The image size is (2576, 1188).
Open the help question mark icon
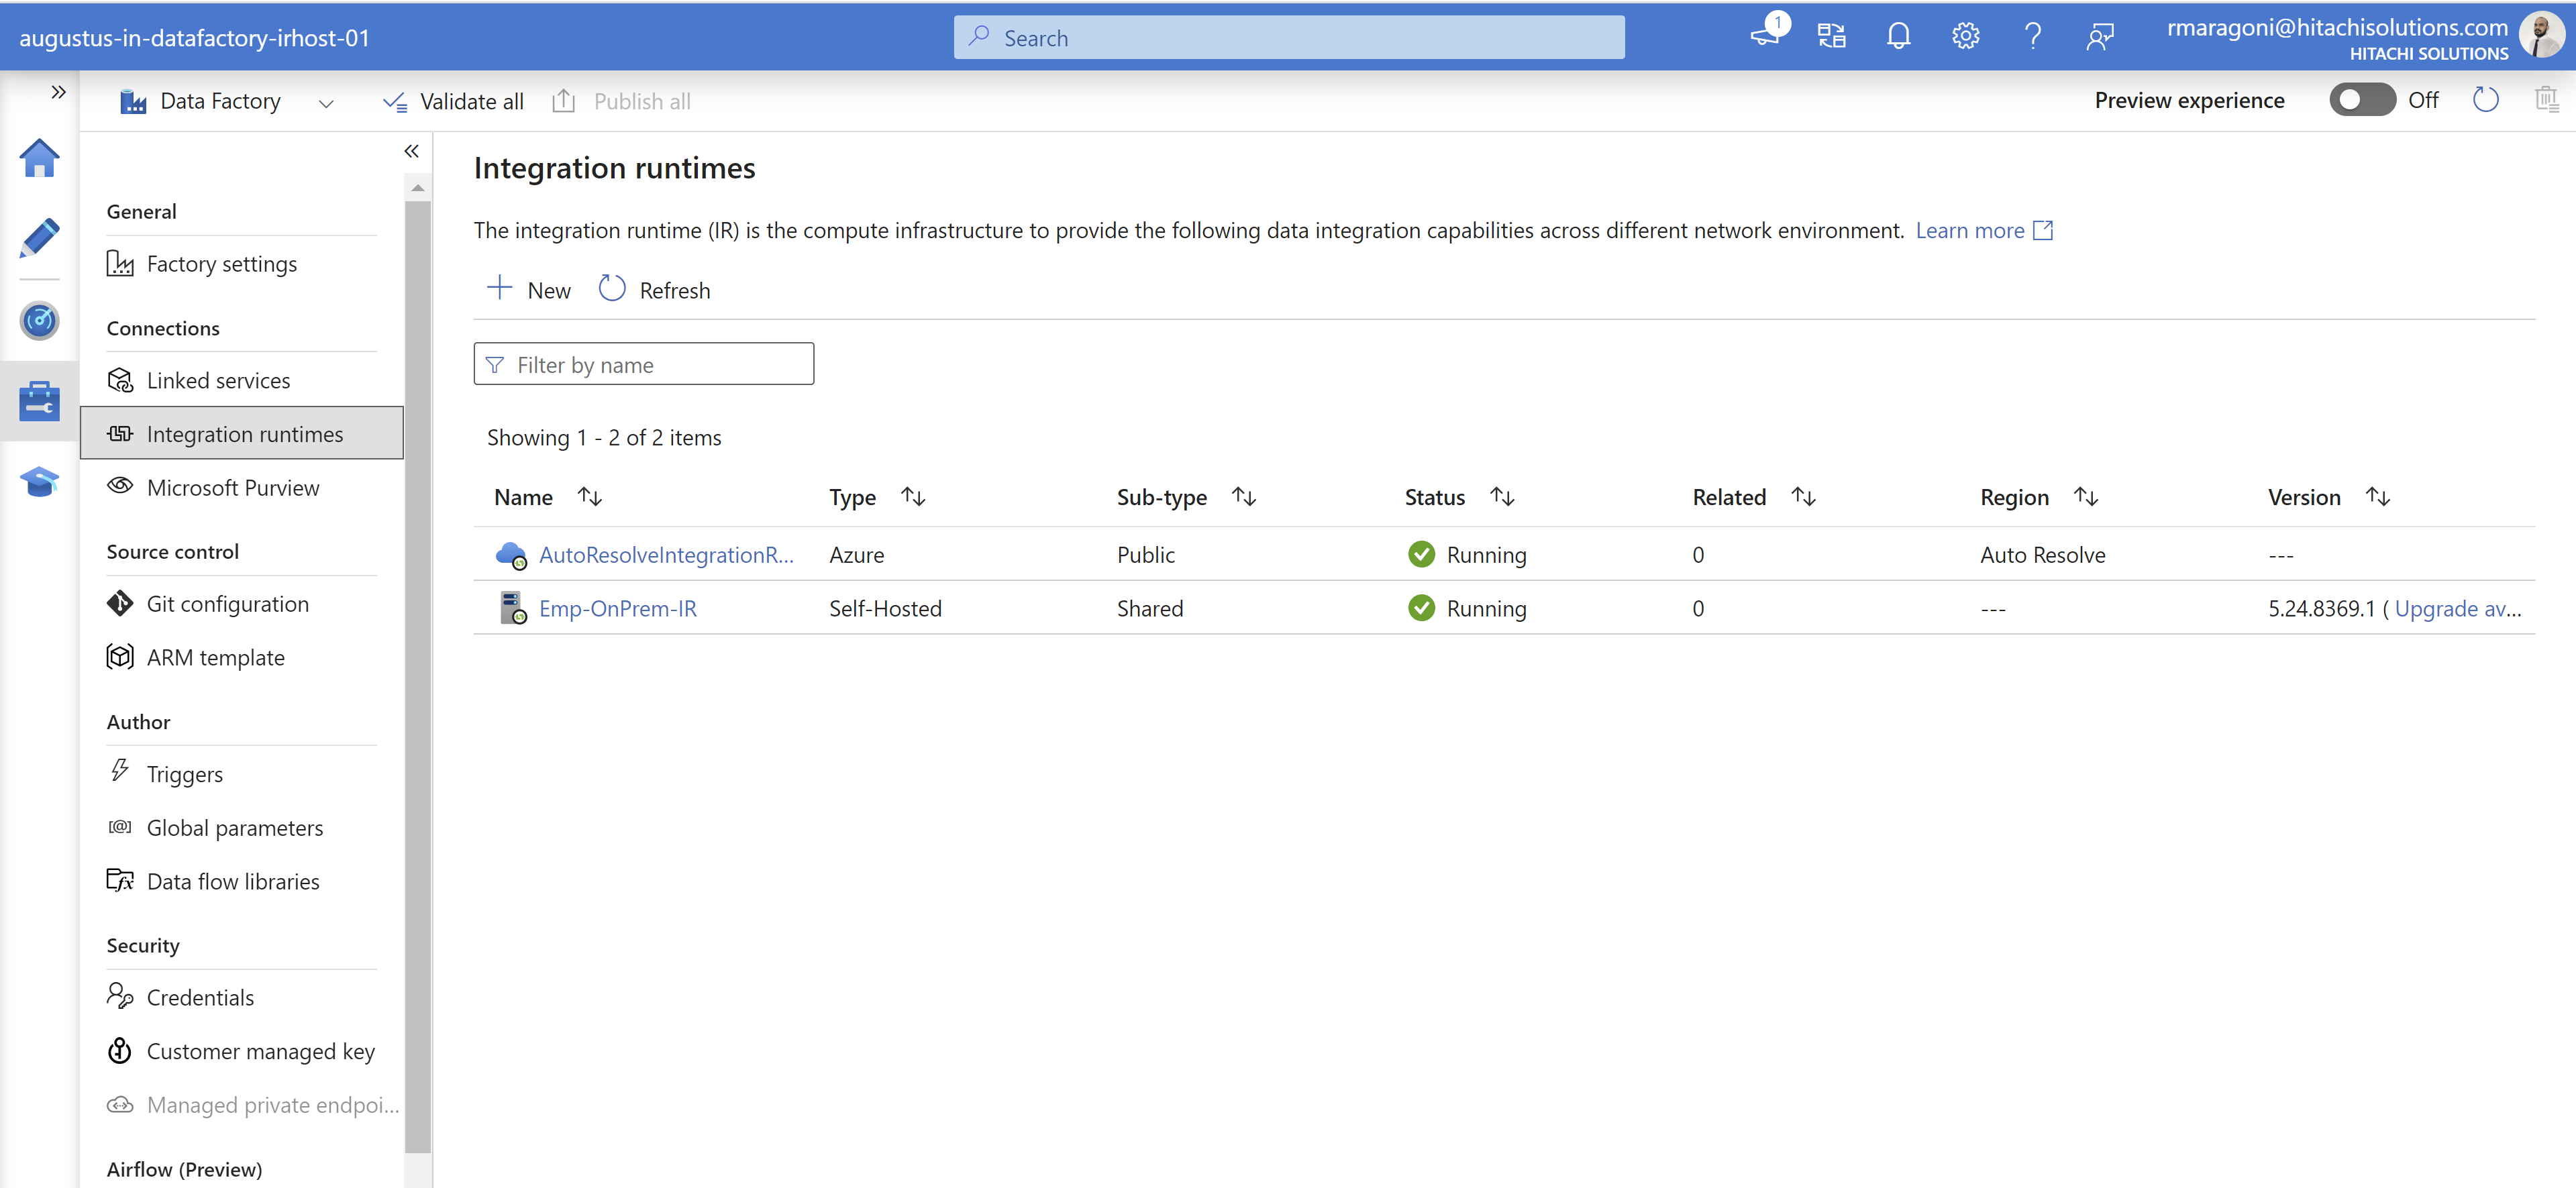[2032, 37]
